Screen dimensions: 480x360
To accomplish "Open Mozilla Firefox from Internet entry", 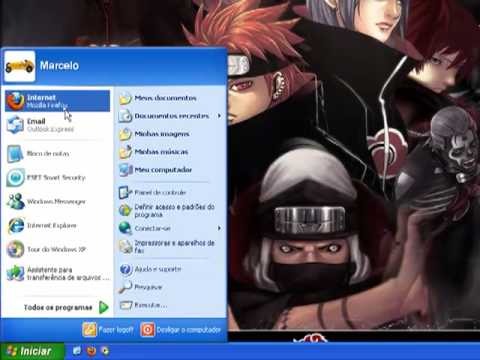I will pos(58,101).
